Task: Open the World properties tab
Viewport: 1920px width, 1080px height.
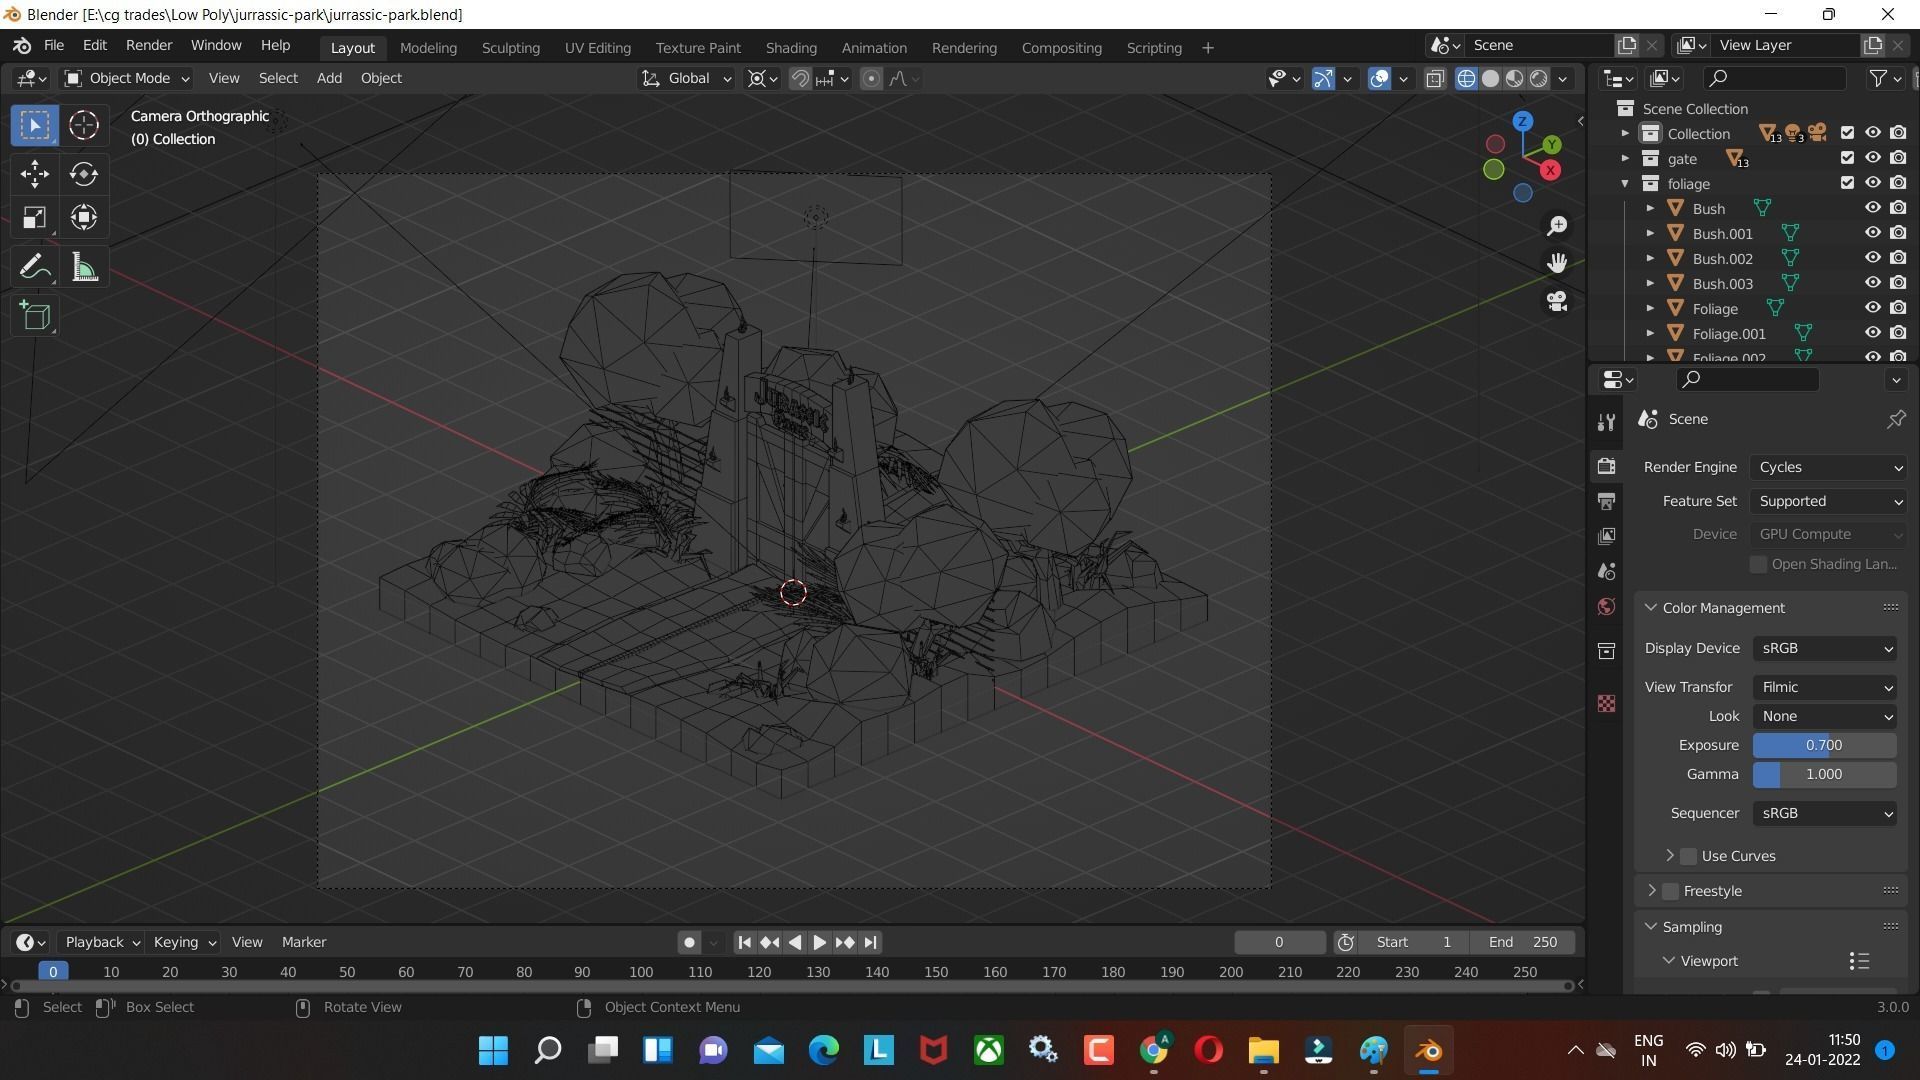Action: pos(1607,607)
